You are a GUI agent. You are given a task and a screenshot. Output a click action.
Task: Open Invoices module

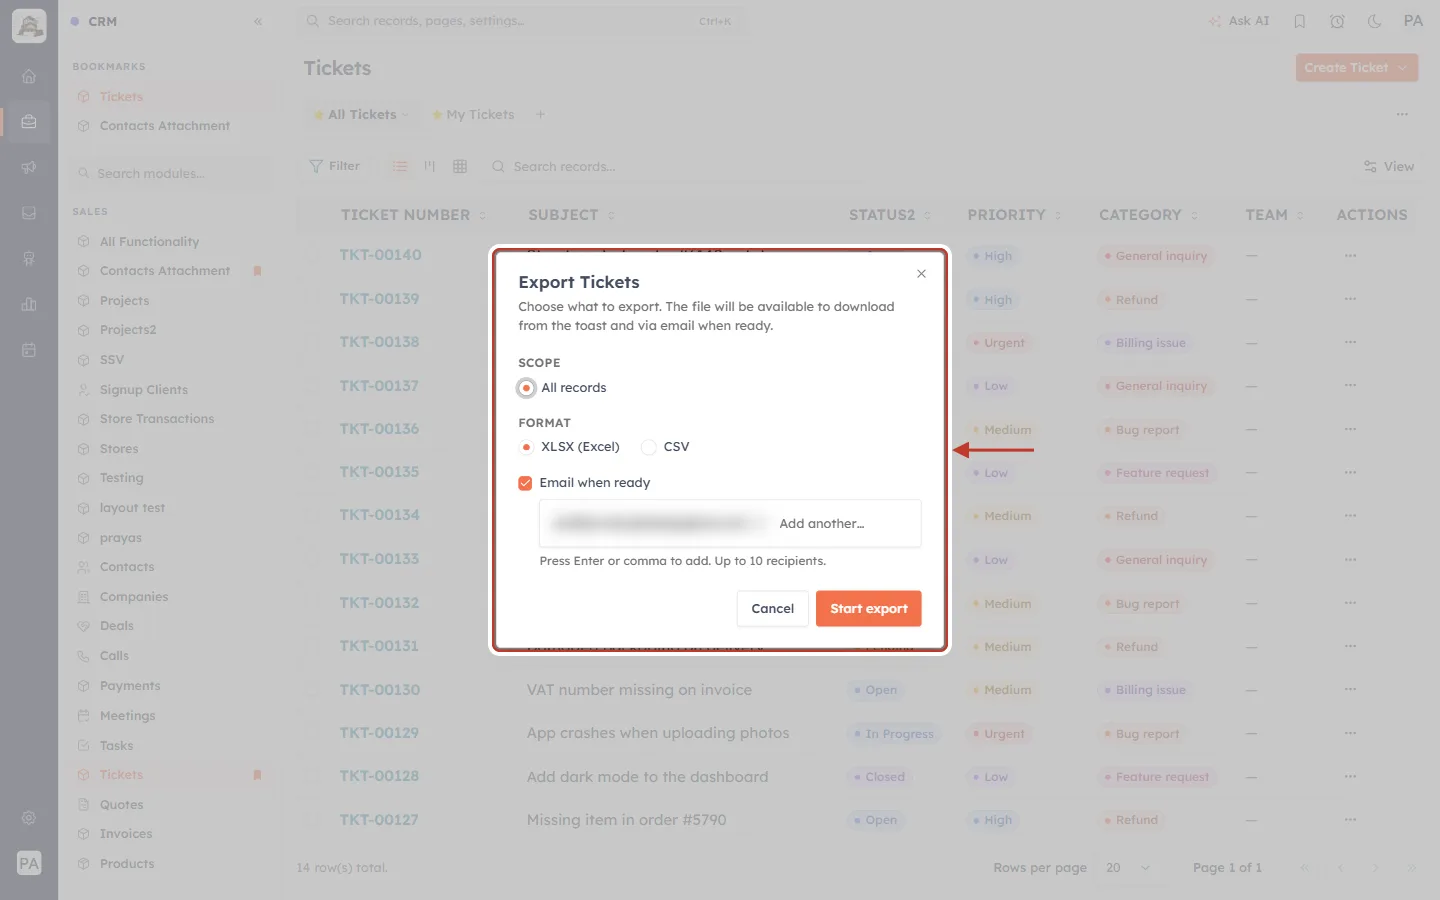click(x=126, y=834)
